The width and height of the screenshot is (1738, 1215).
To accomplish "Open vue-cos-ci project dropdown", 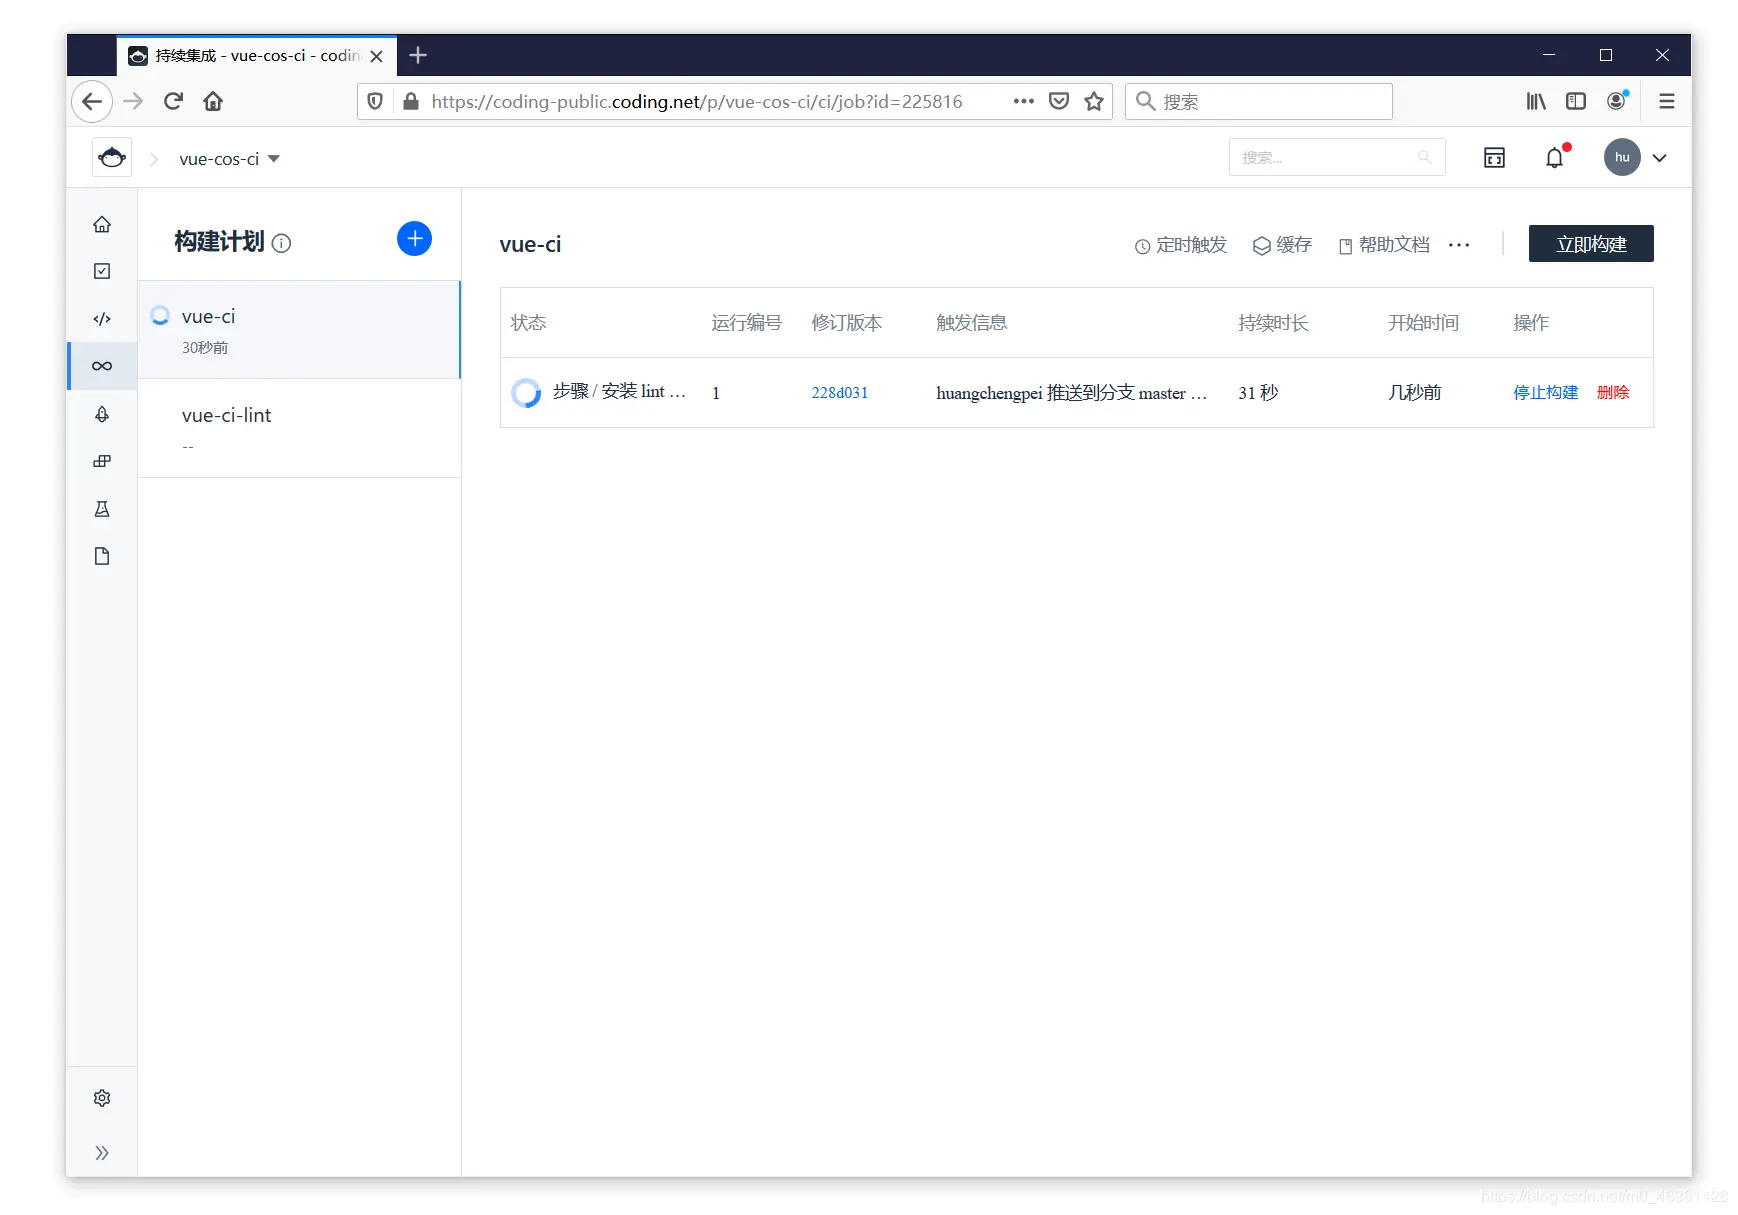I will coord(229,159).
